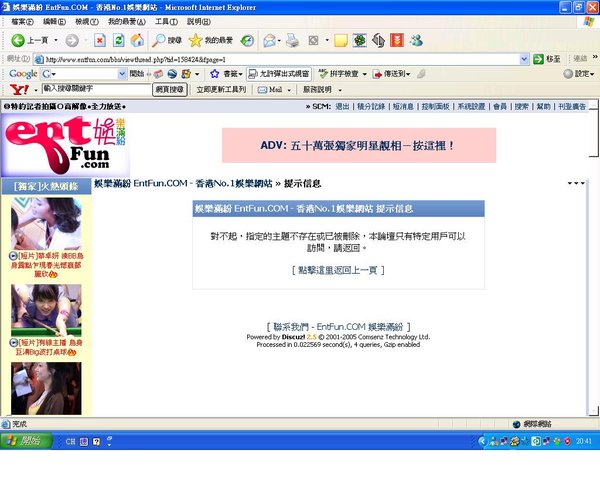The height and width of the screenshot is (484, 600).
Task: Print the page with printer icon
Action: (292, 40)
